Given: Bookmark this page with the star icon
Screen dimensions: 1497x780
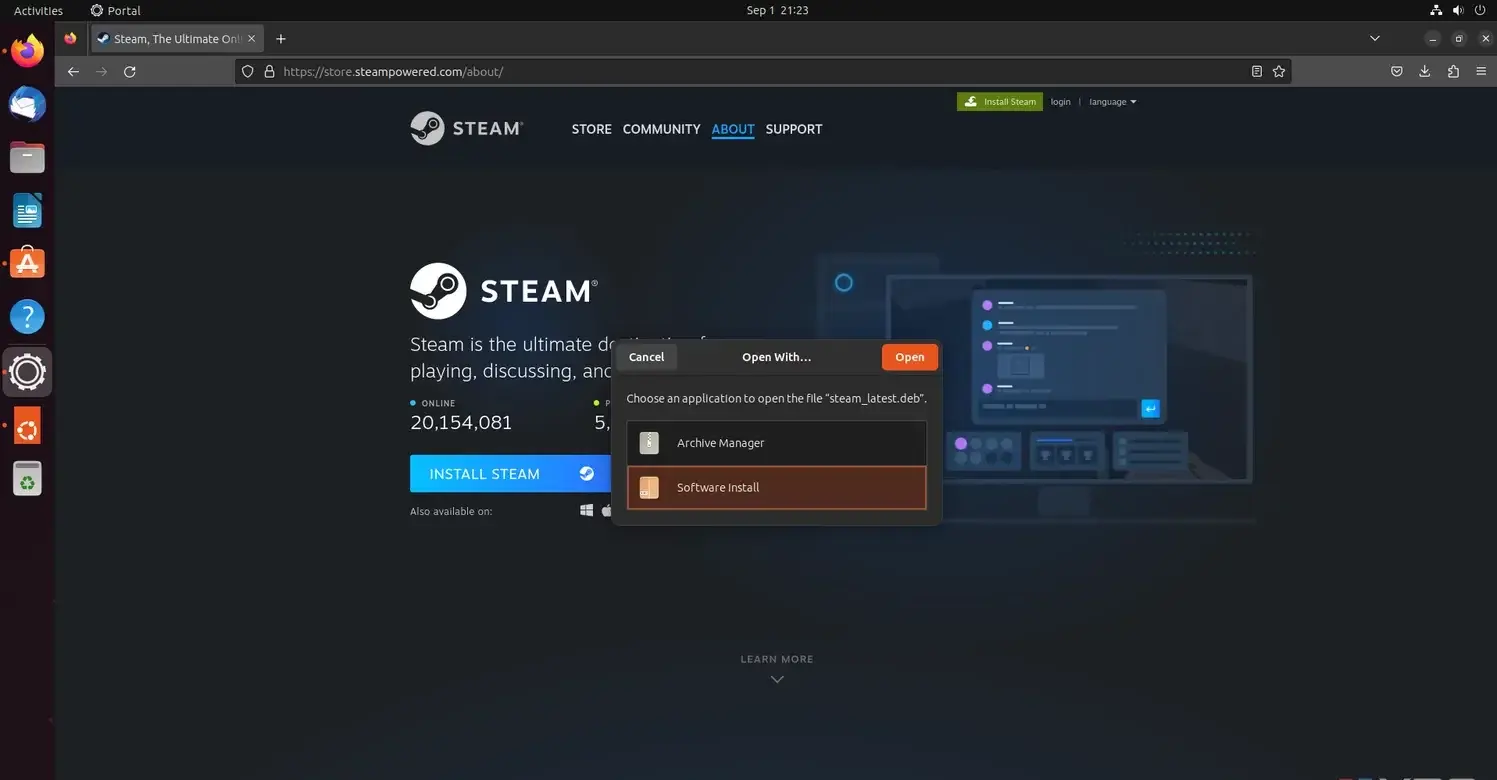Looking at the screenshot, I should (1279, 72).
